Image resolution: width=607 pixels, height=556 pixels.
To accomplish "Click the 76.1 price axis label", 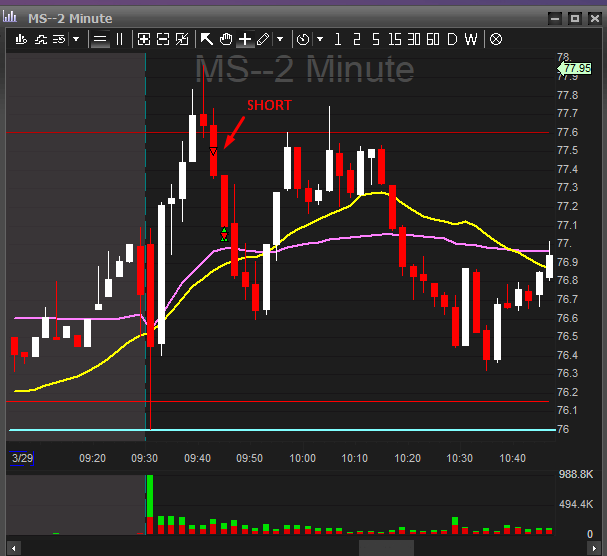I will [x=567, y=410].
